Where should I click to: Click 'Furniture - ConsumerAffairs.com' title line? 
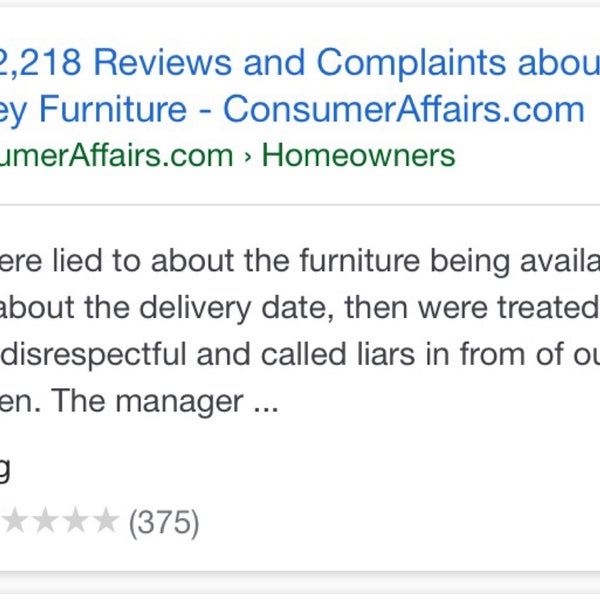click(x=292, y=110)
